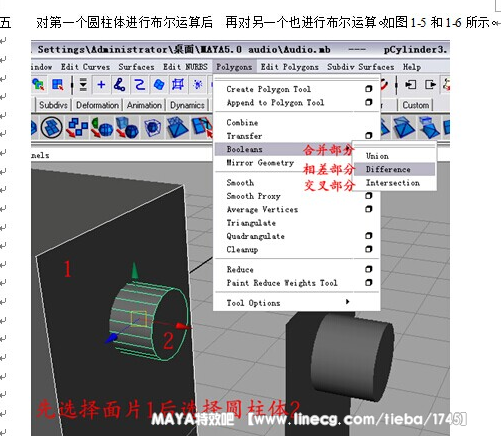Click the shelf icon with green half-sphere
Image resolution: width=501 pixels, height=436 pixels.
(102, 127)
